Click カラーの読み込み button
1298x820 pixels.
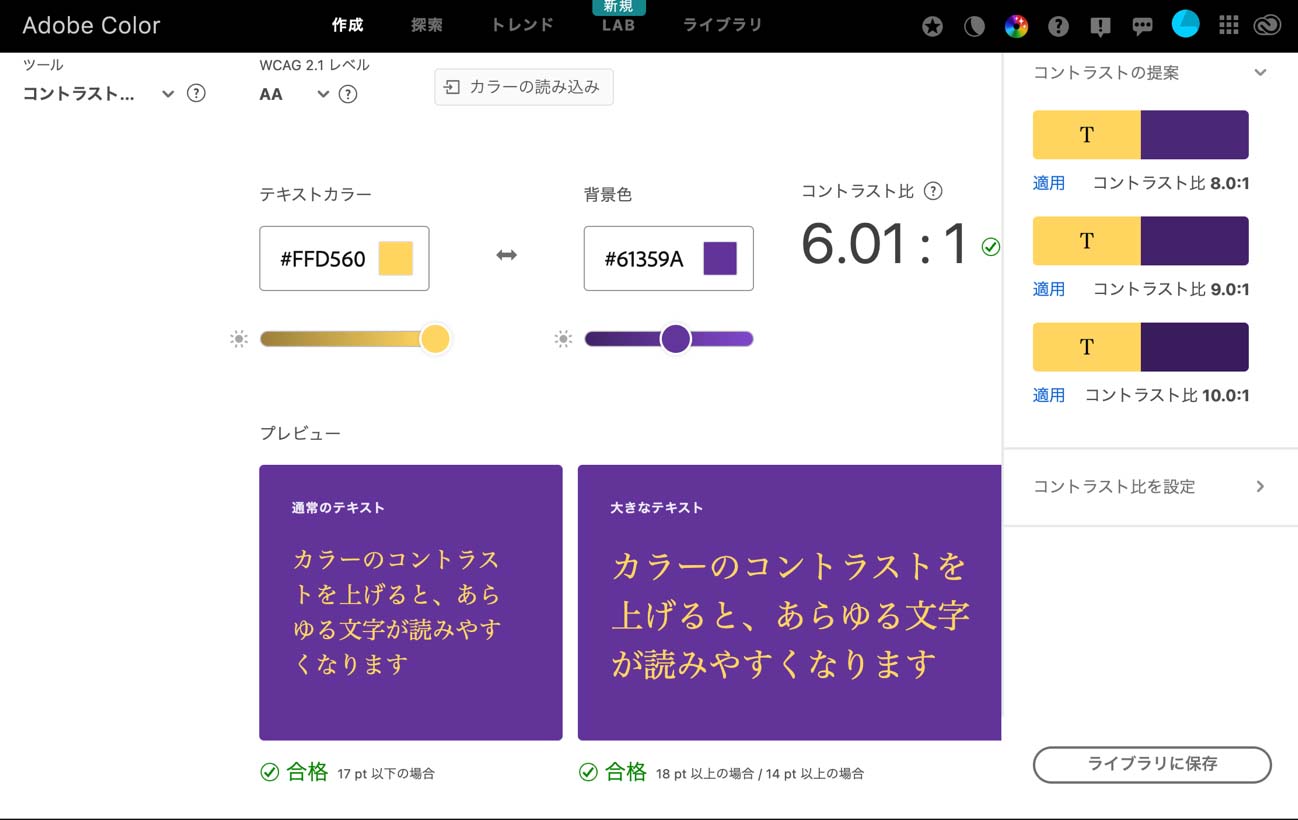pos(523,87)
